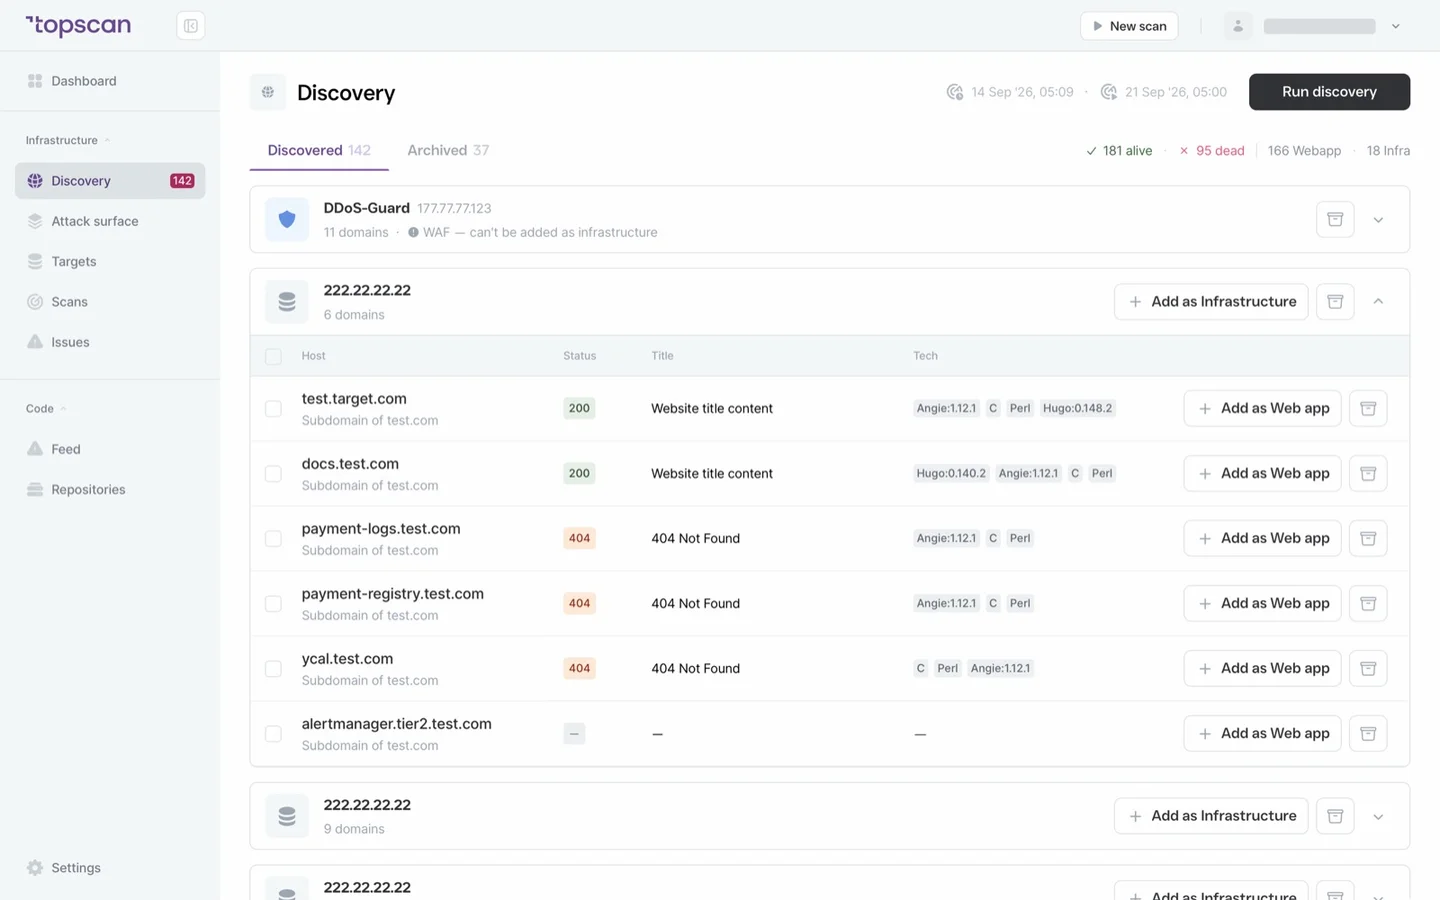The height and width of the screenshot is (900, 1440).
Task: Click the WAF info icon under DDoS-Guard
Action: tap(413, 232)
